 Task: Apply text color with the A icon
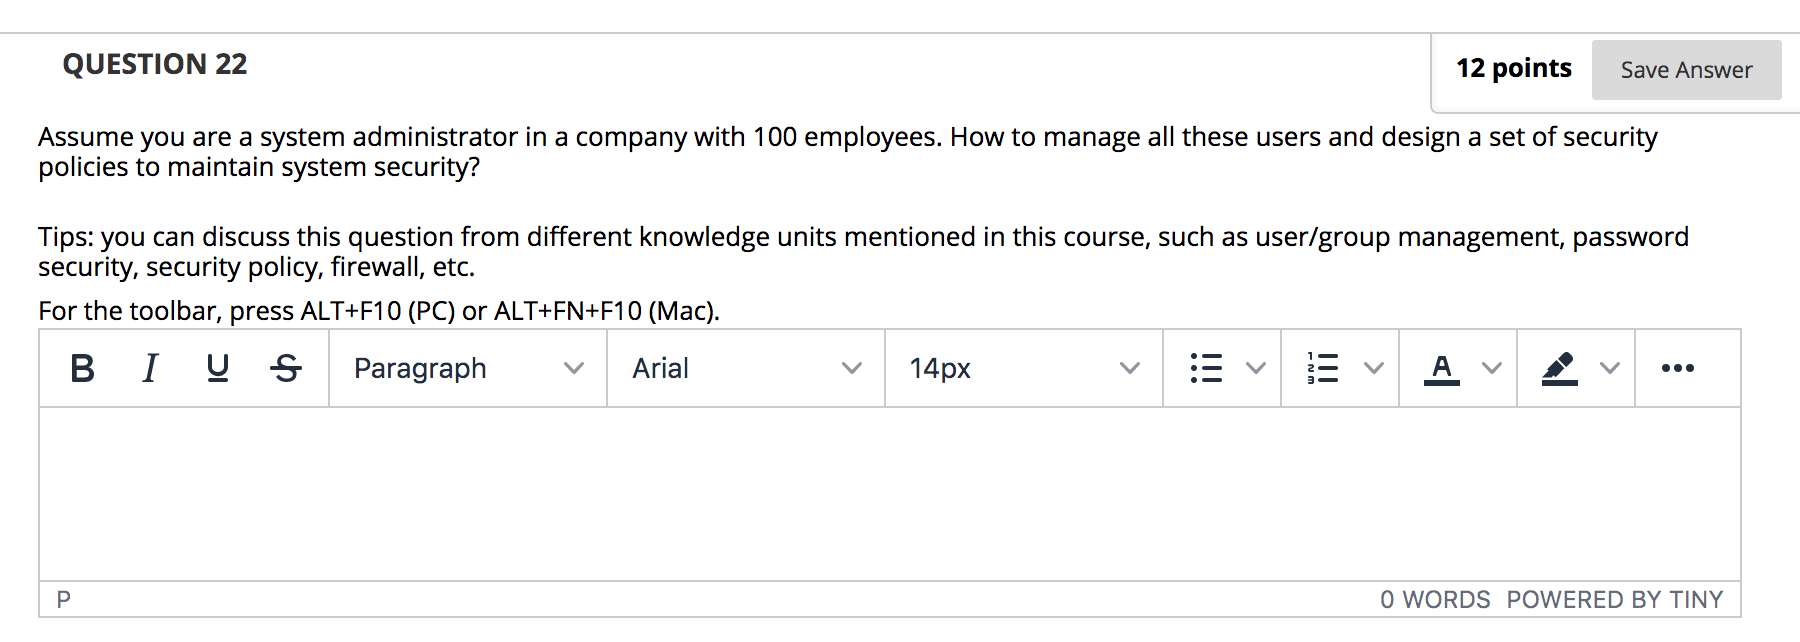[1441, 369]
